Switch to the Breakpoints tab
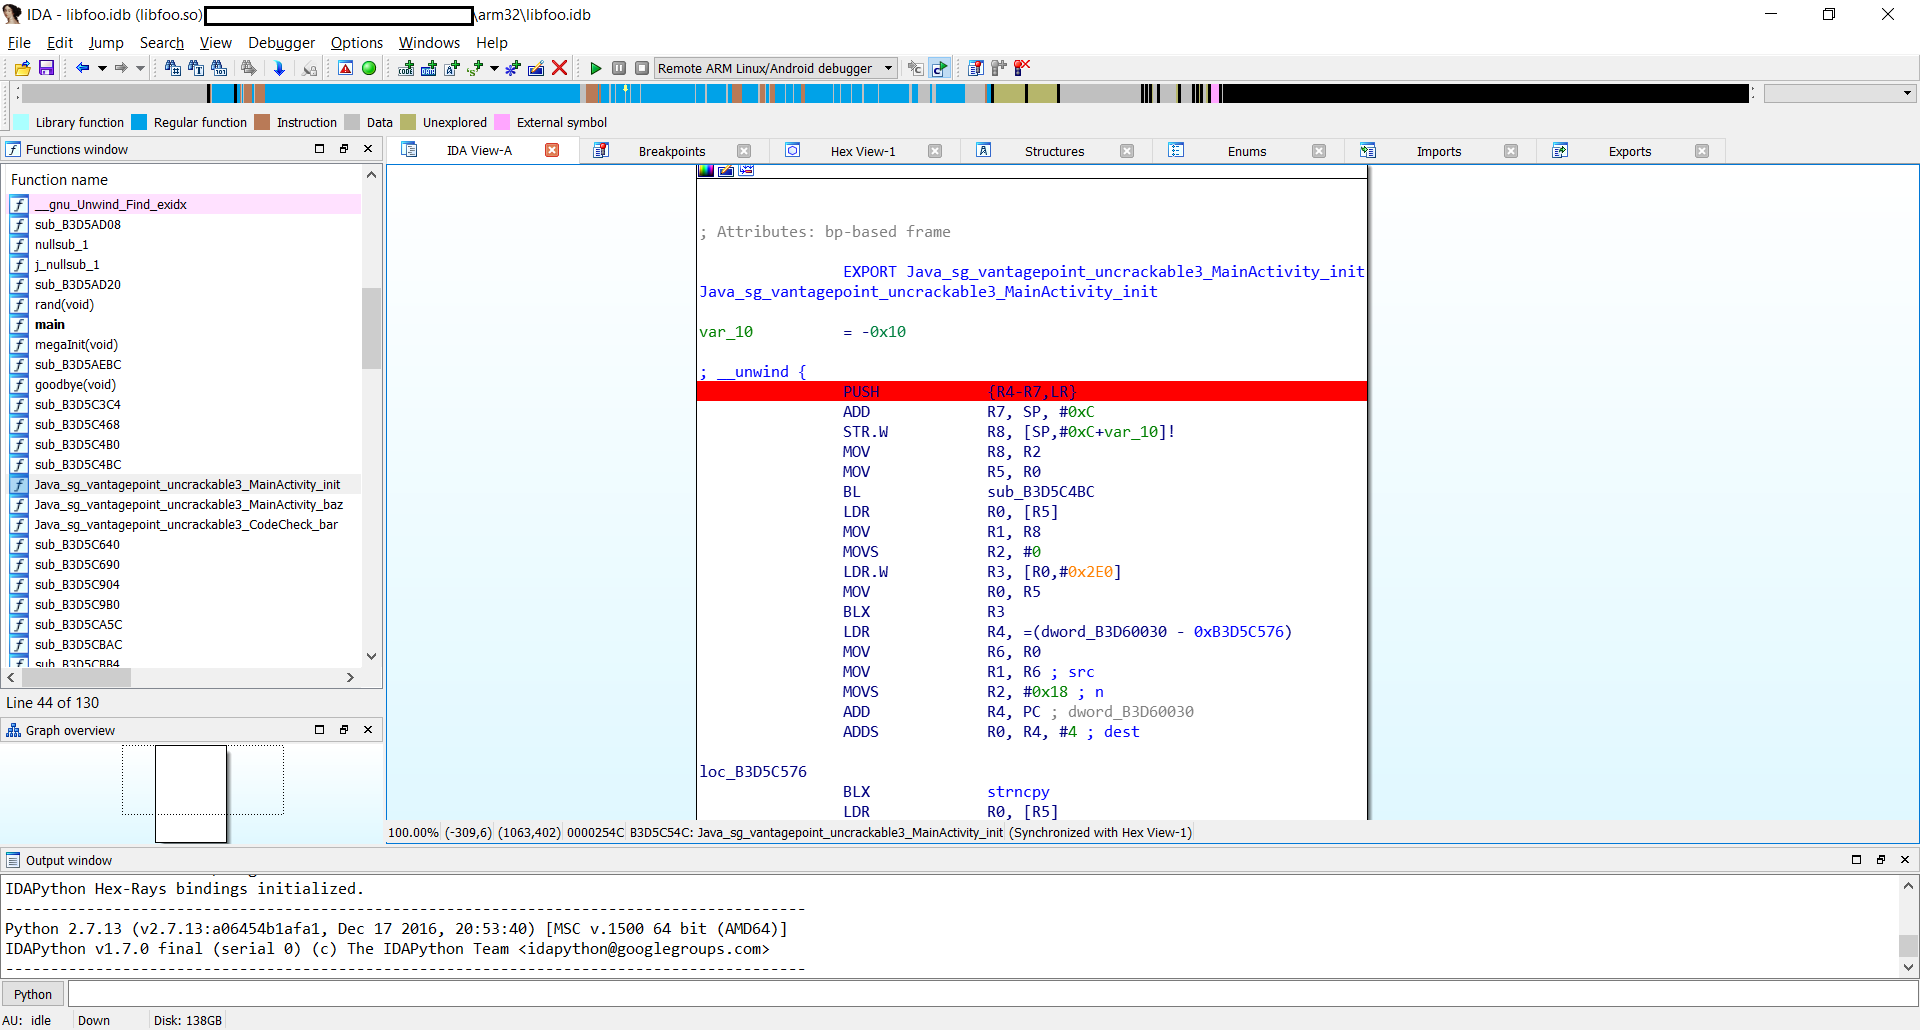This screenshot has height=1030, width=1920. coord(672,151)
